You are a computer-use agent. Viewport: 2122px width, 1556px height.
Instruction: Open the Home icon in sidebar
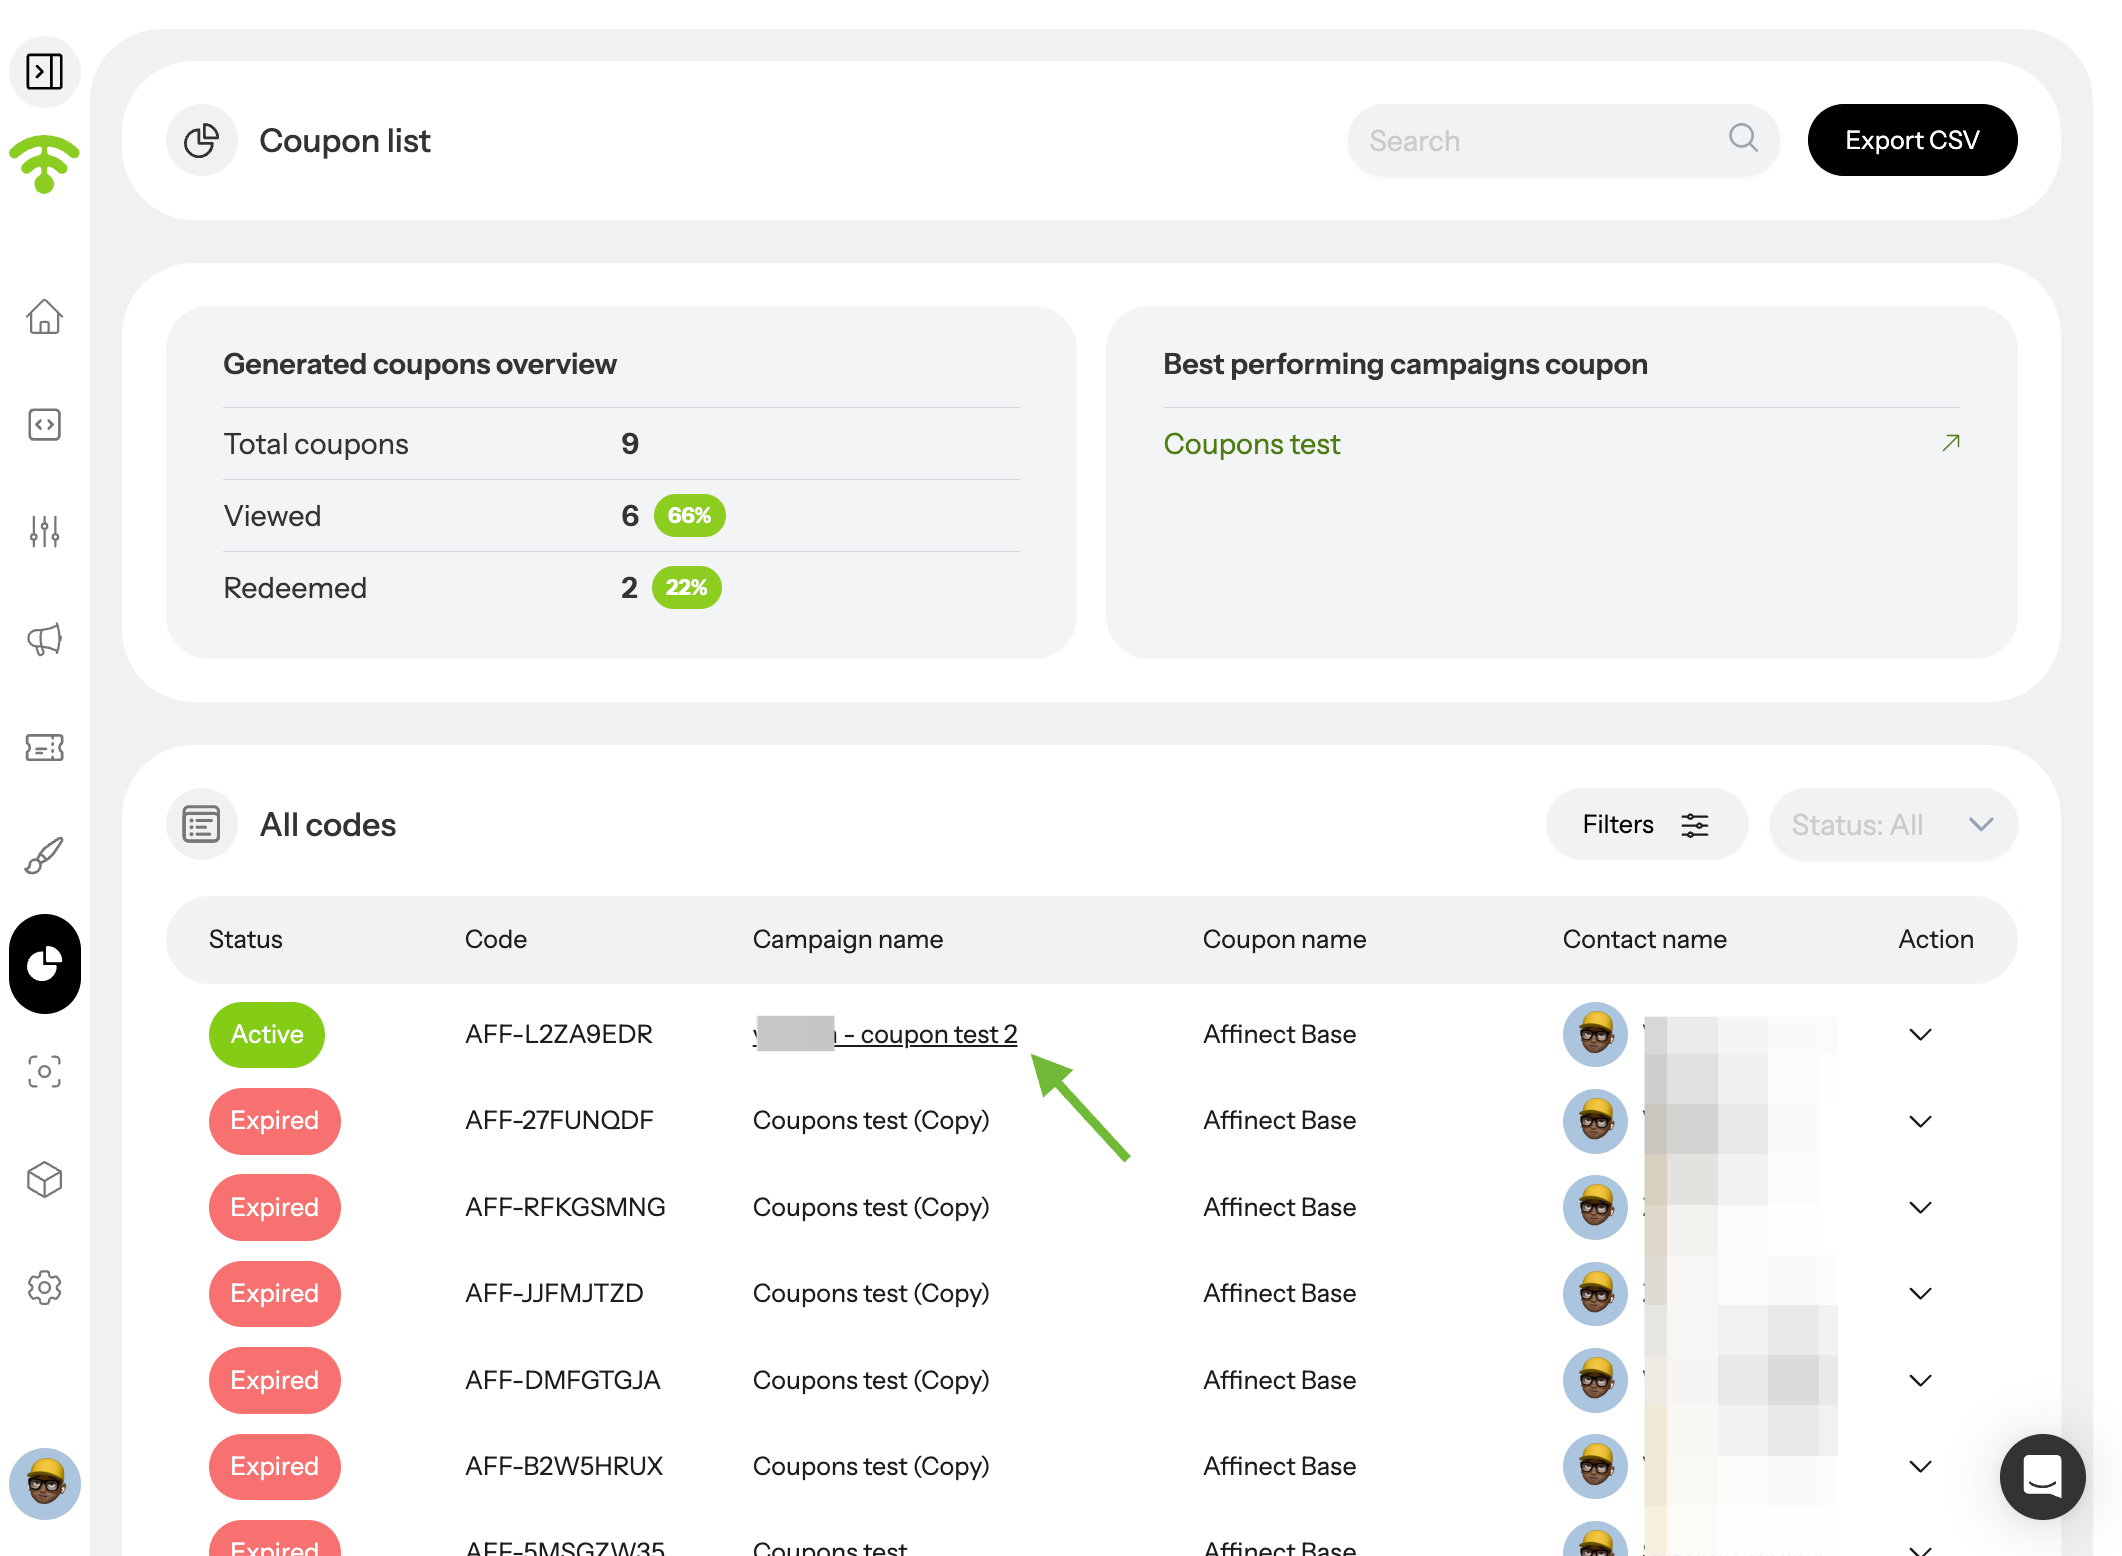click(45, 317)
